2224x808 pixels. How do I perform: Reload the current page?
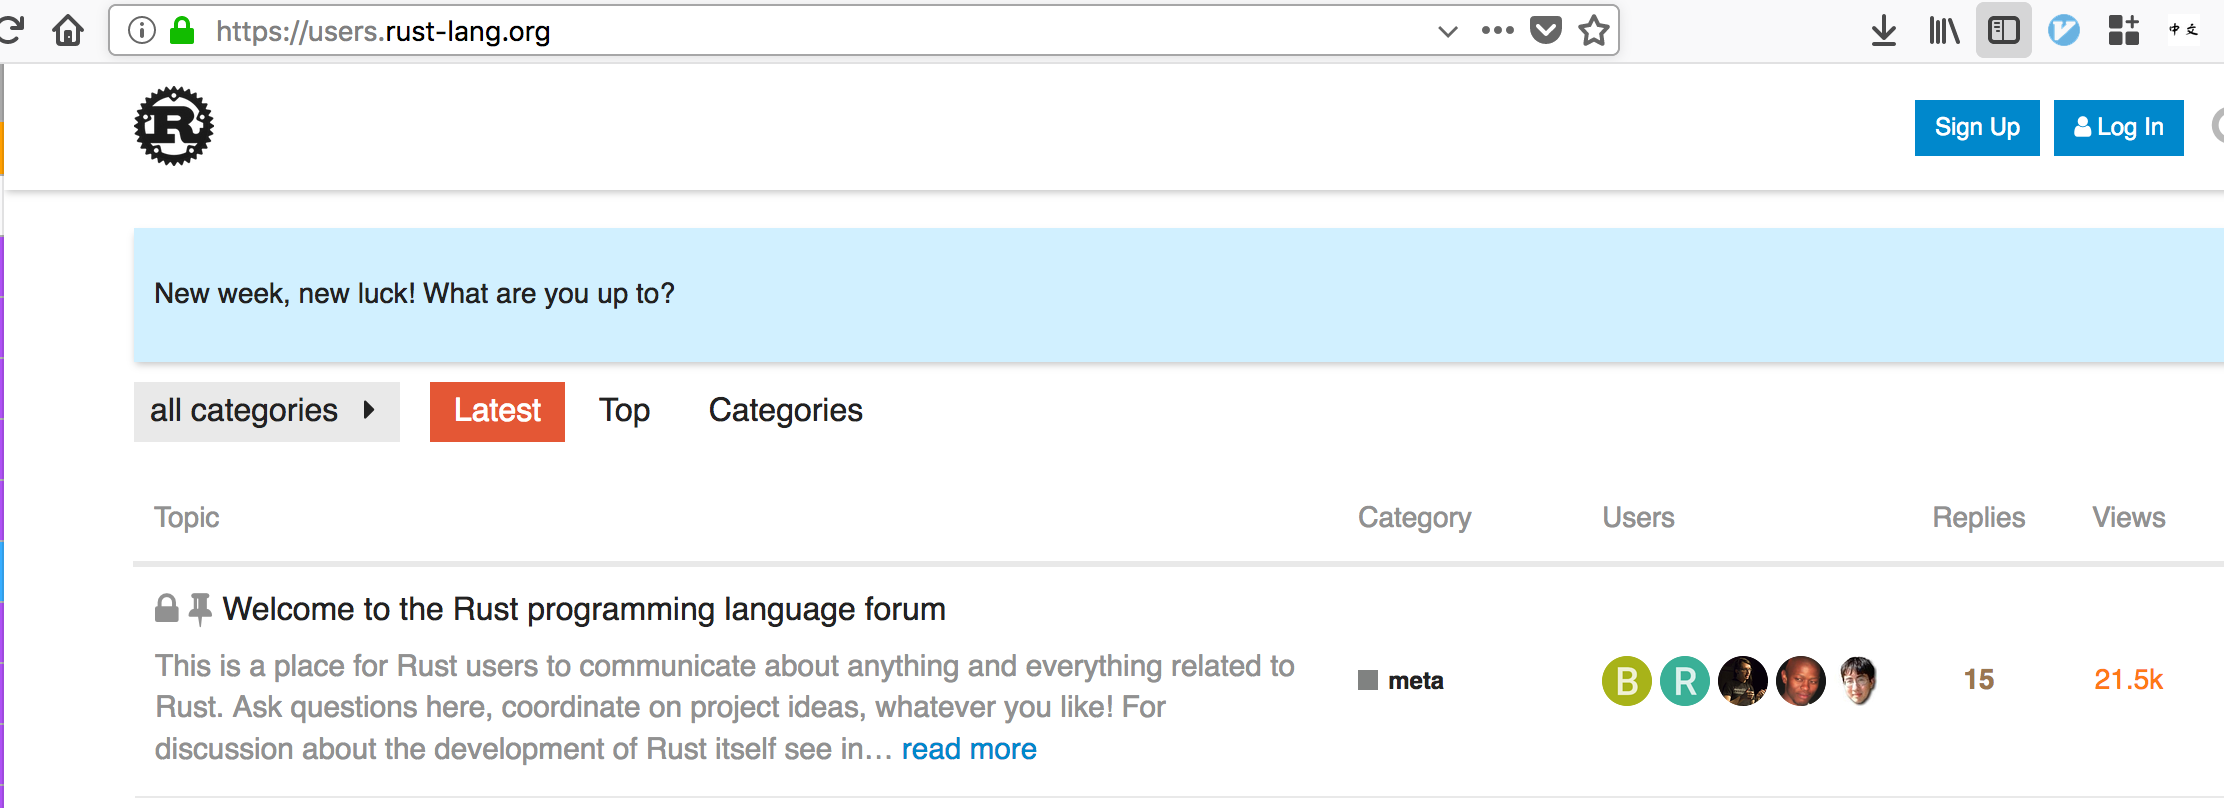pos(12,30)
